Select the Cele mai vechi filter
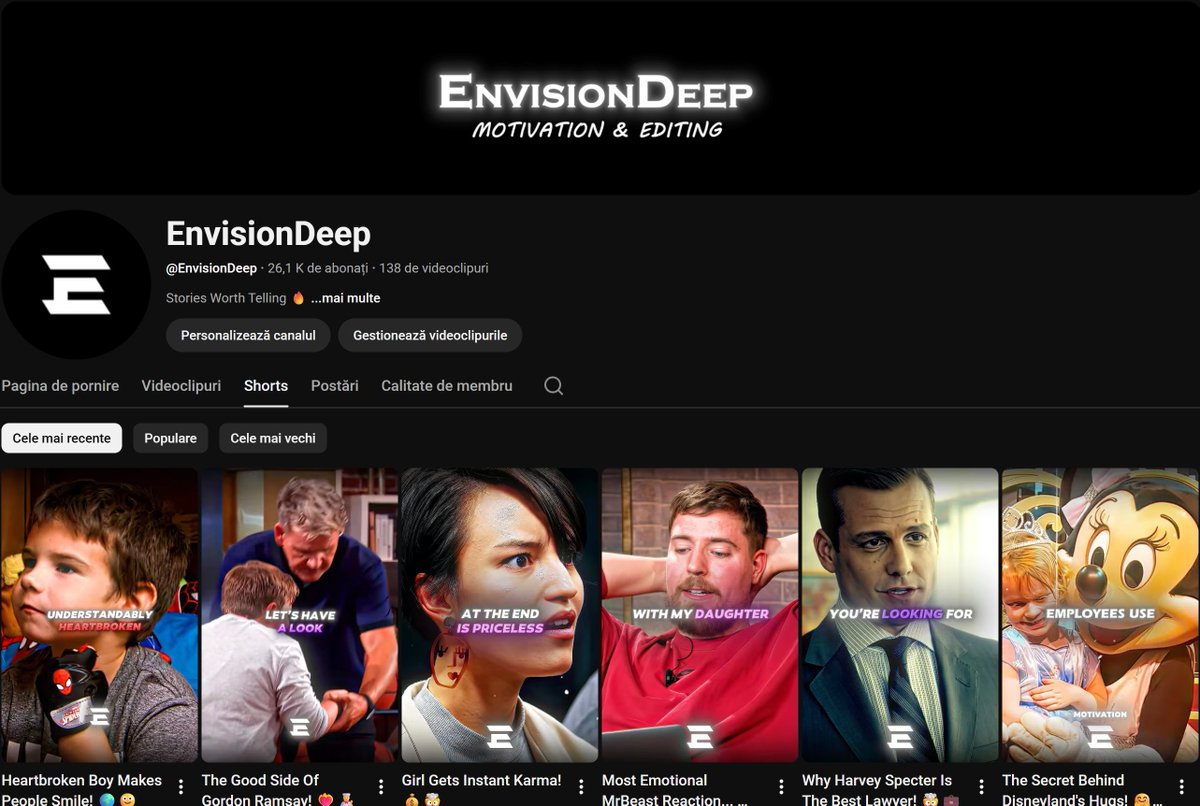1200x806 pixels. (273, 438)
